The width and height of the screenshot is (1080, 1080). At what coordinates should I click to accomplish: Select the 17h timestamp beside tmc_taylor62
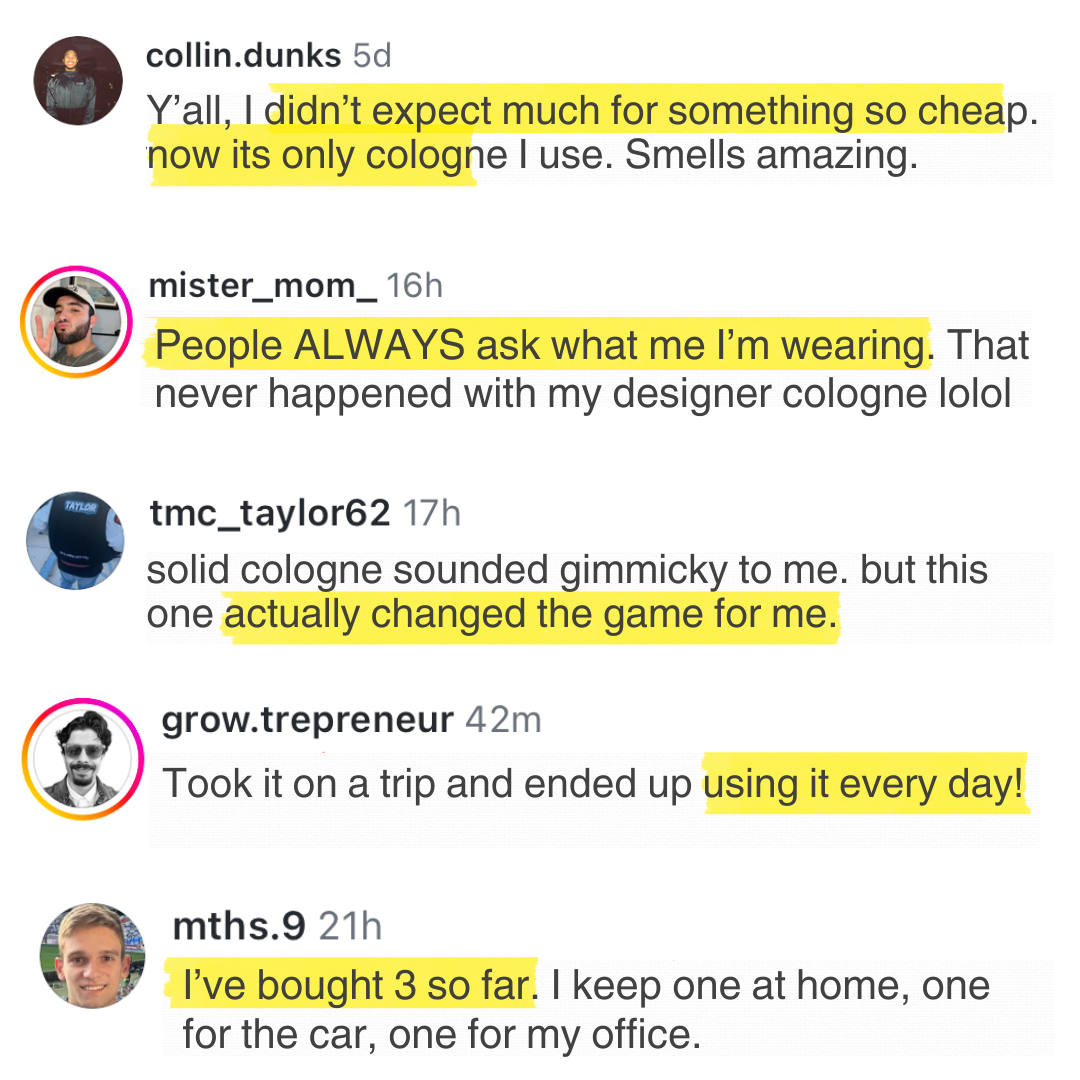click(x=432, y=514)
